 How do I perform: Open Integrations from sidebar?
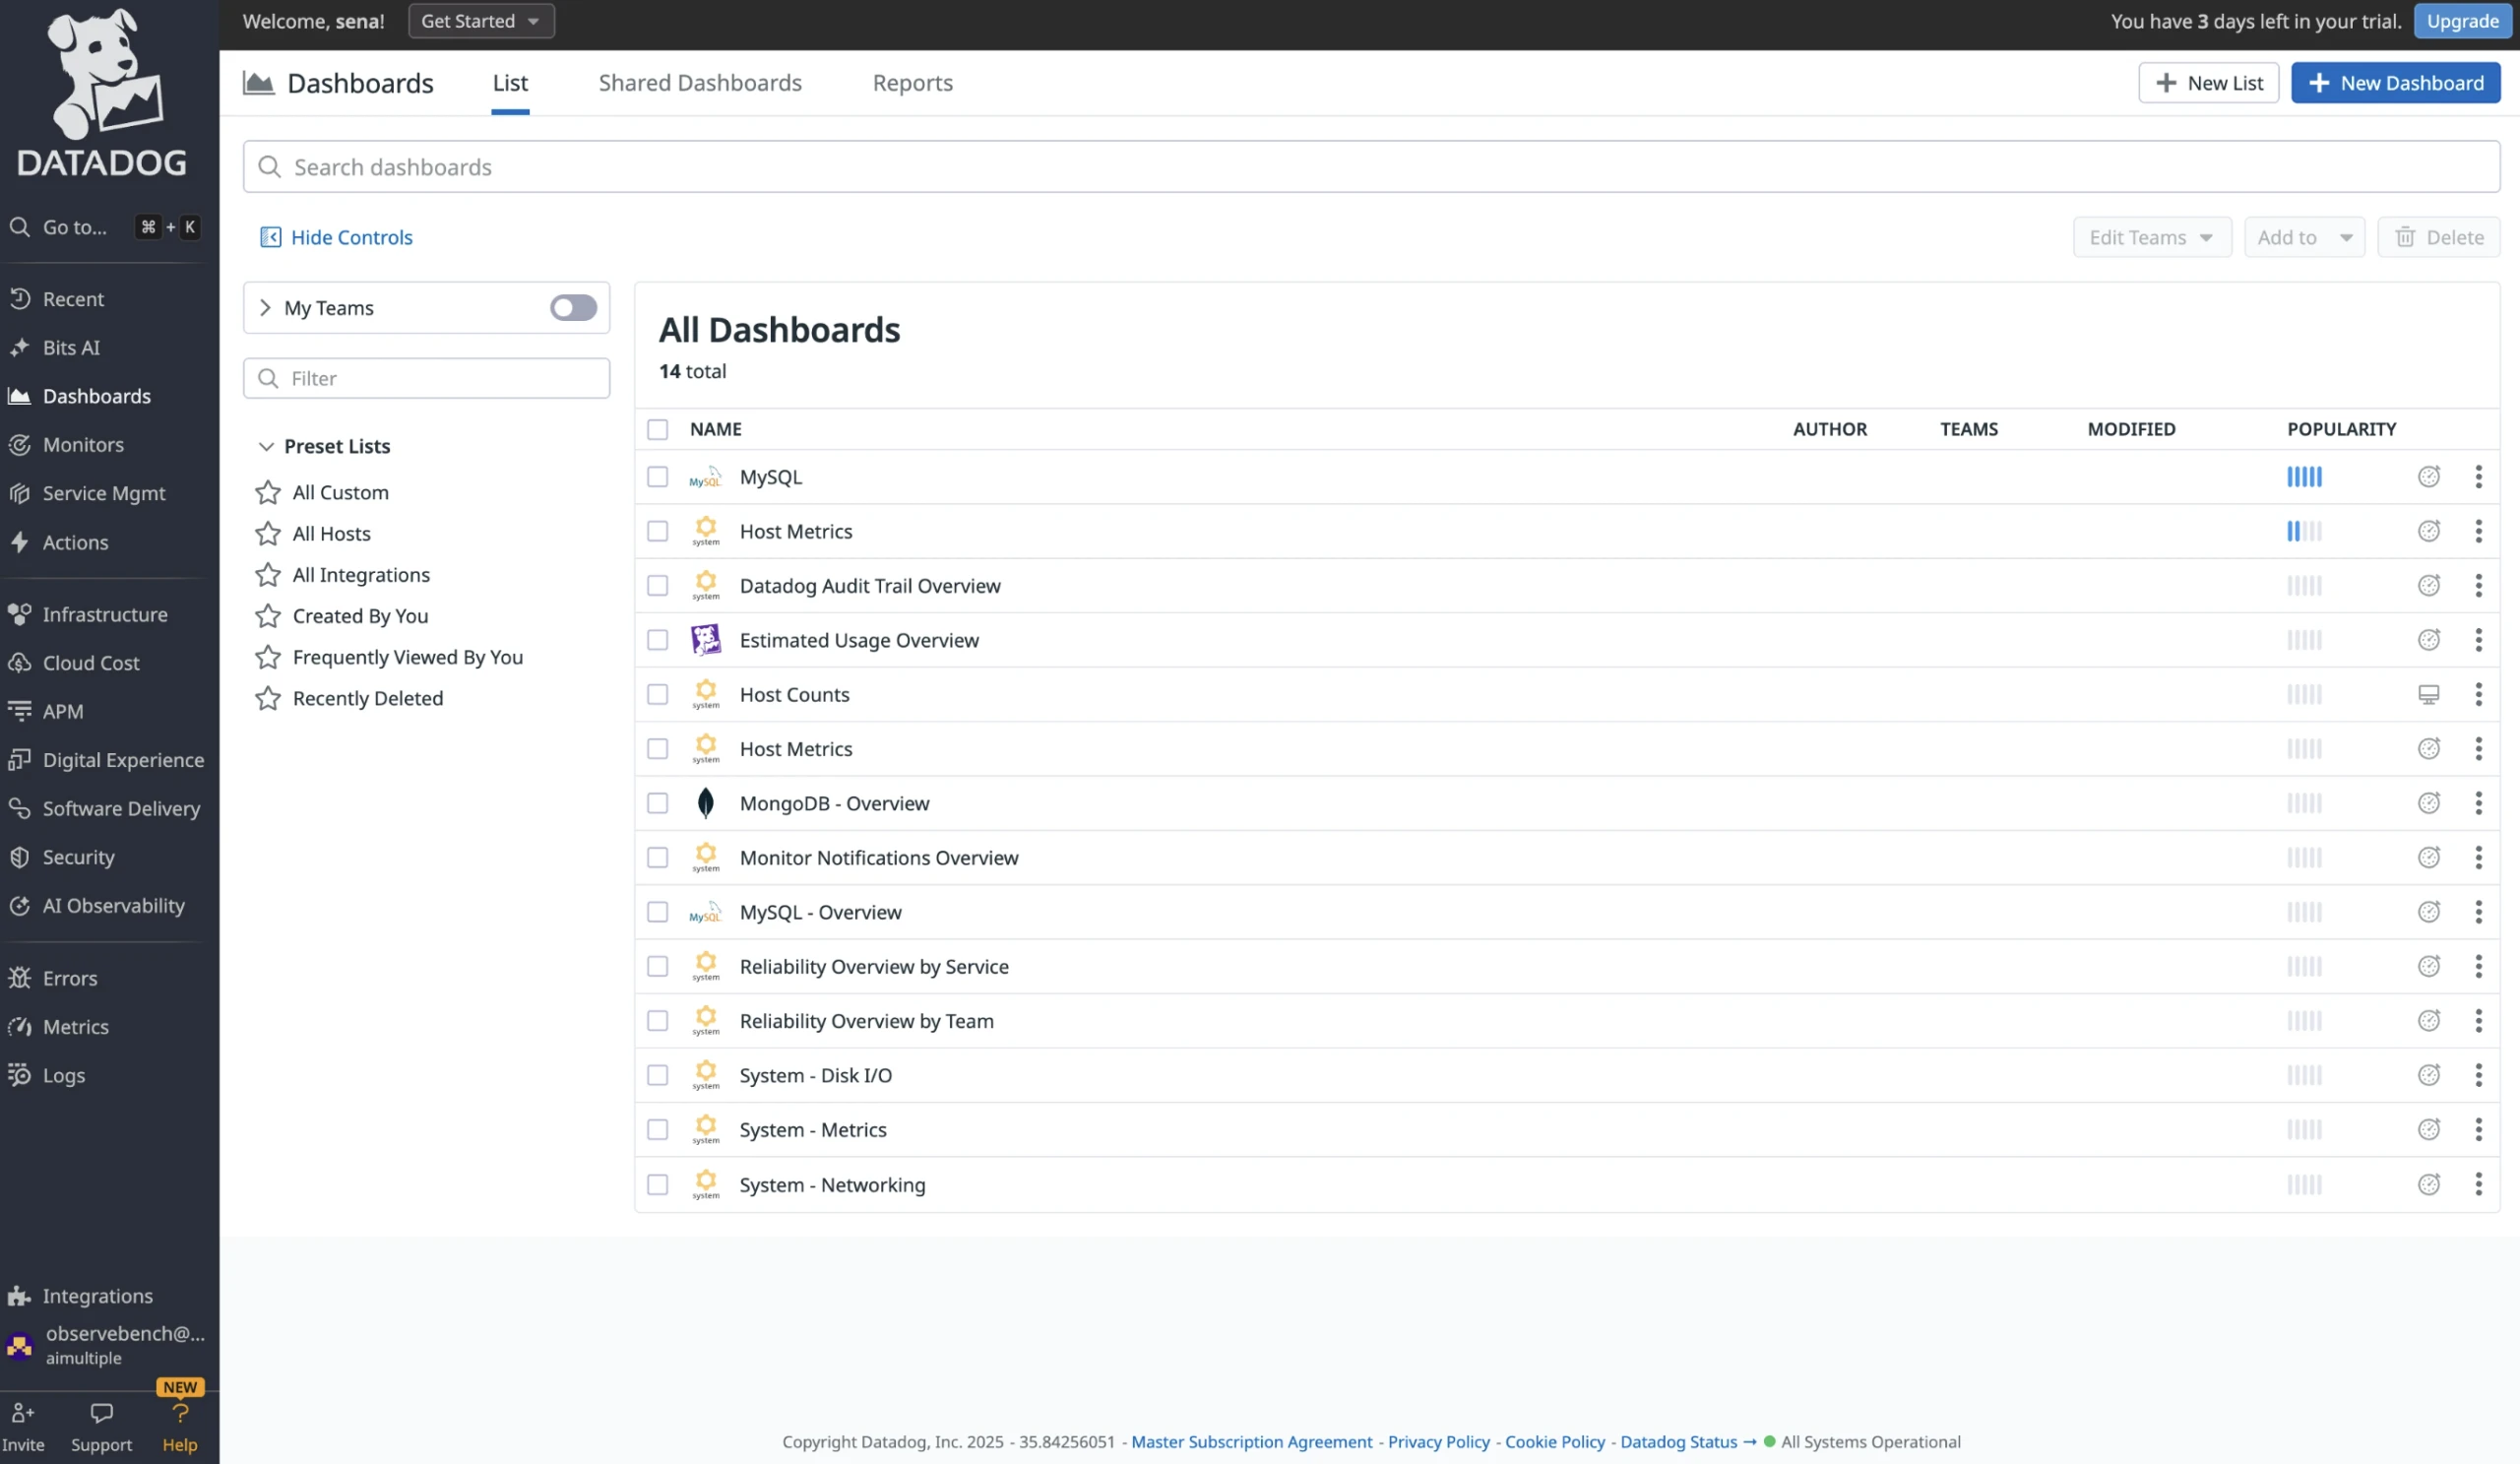pos(96,1295)
